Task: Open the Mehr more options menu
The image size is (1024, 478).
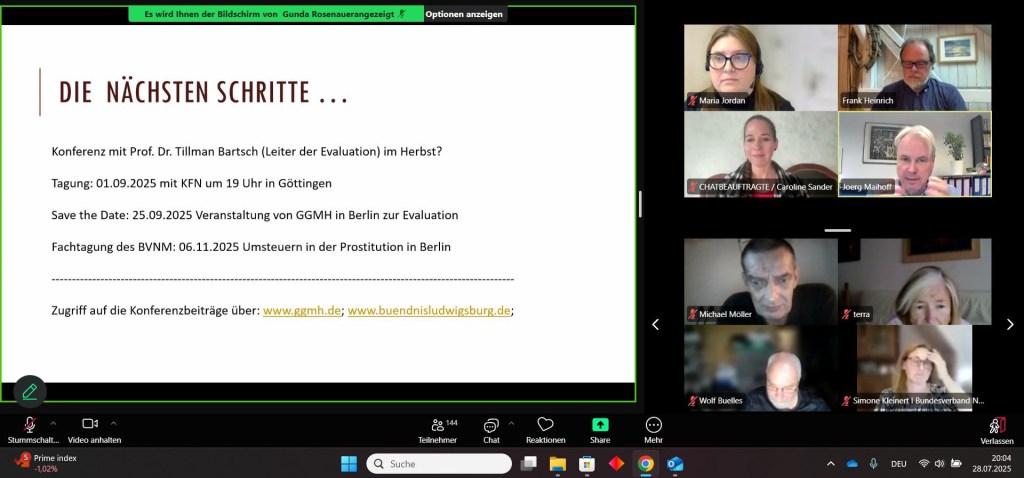Action: [653, 429]
